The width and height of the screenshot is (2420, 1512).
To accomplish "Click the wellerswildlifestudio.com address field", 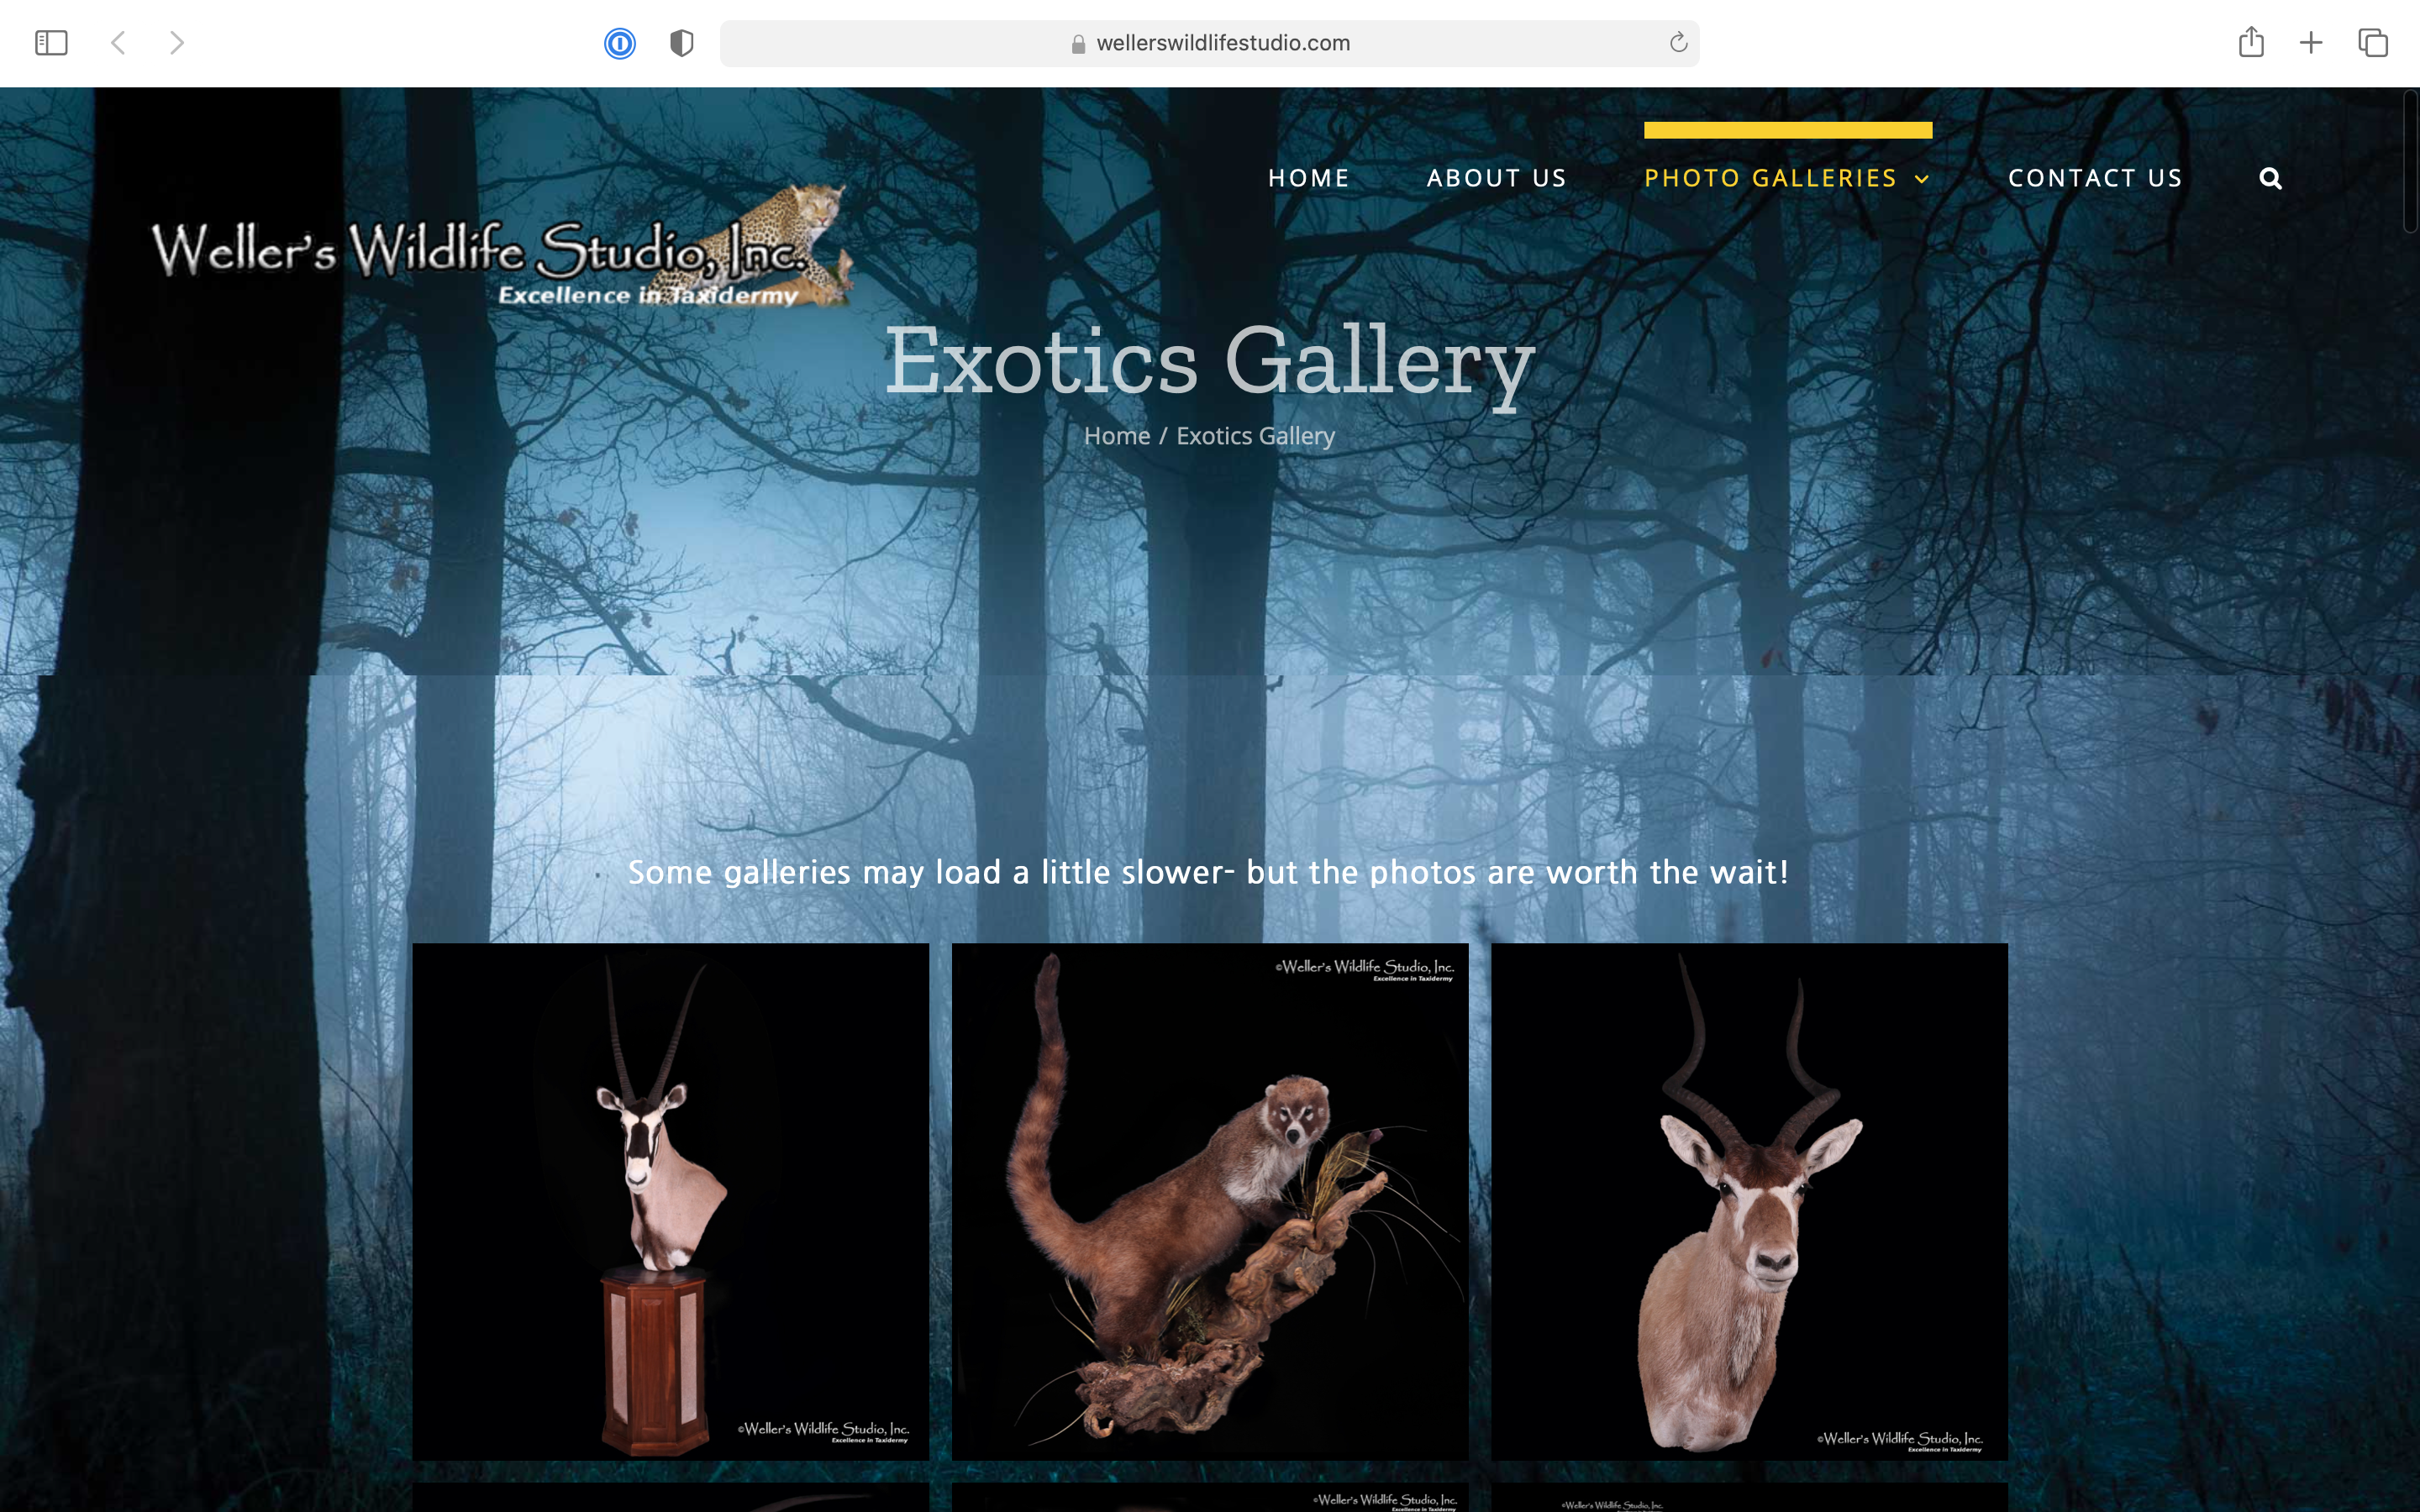I will pos(1209,43).
